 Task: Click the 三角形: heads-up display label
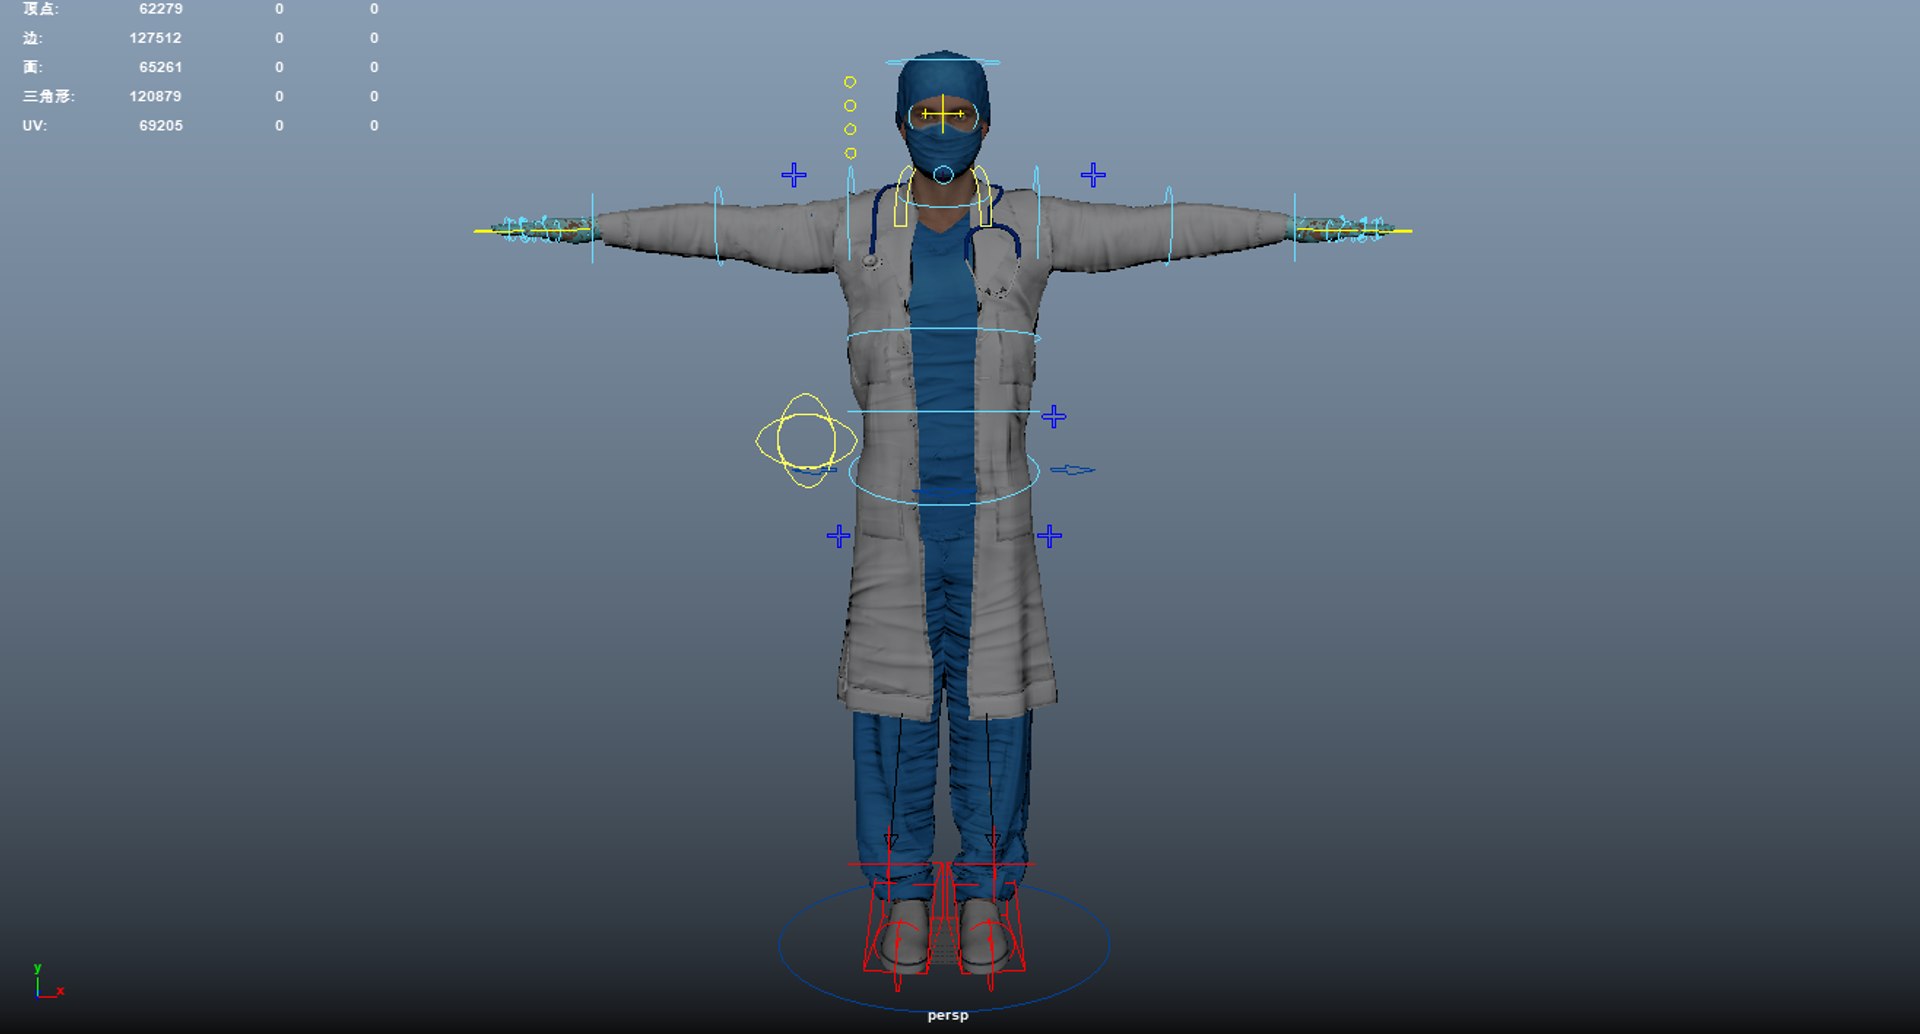[x=49, y=96]
